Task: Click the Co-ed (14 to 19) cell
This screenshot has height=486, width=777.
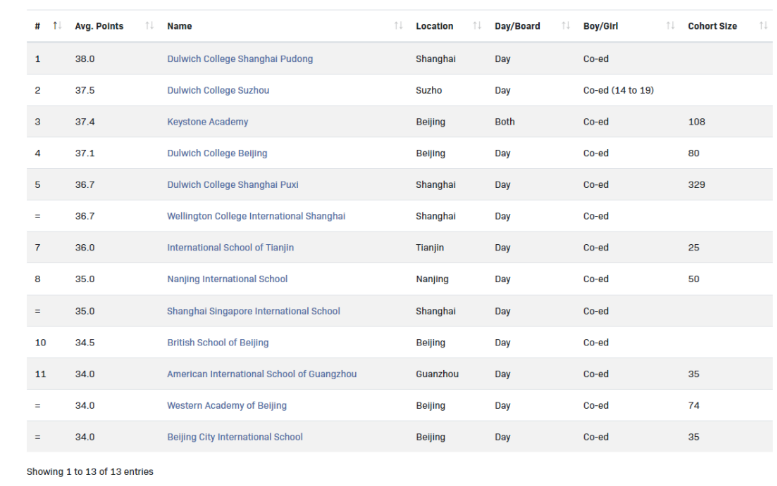Action: tap(618, 90)
